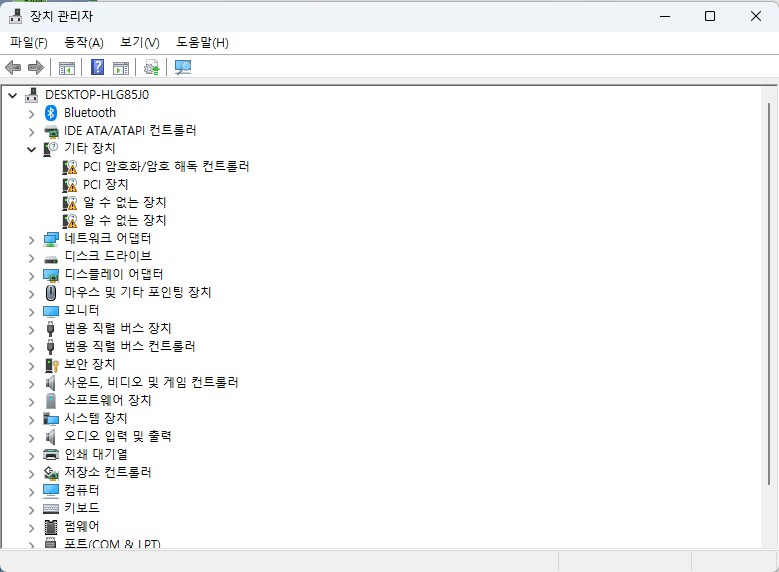
Task: Select the first 알 수 없는 장치 entry
Action: pos(125,203)
